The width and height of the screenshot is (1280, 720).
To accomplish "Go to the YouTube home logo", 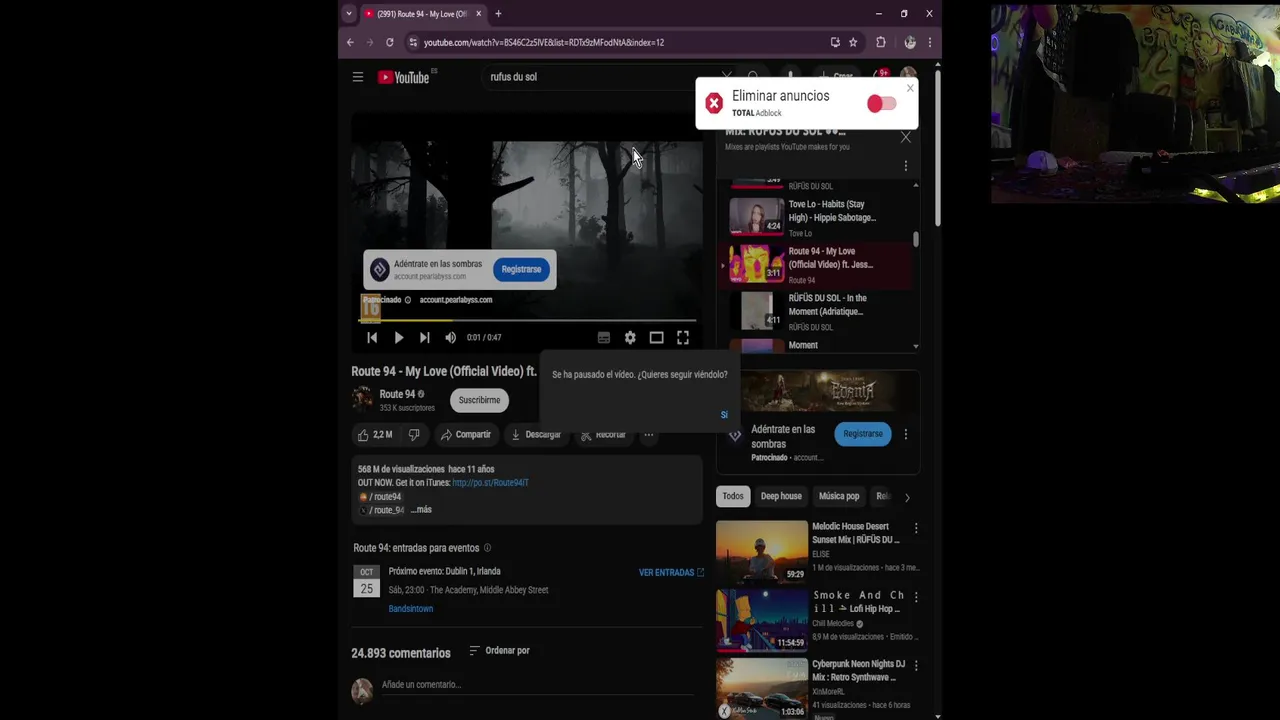I will pyautogui.click(x=404, y=77).
